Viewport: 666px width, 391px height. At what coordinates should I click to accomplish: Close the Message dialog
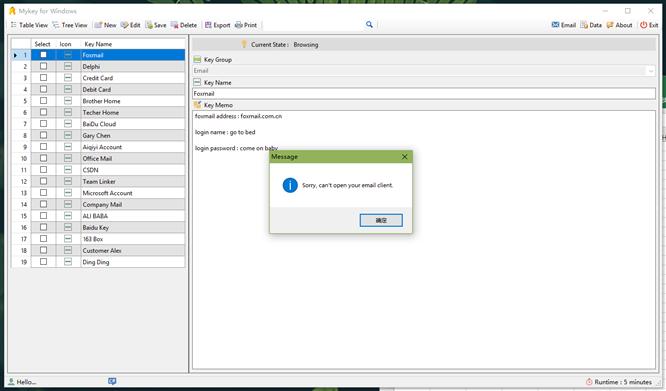[x=404, y=157]
